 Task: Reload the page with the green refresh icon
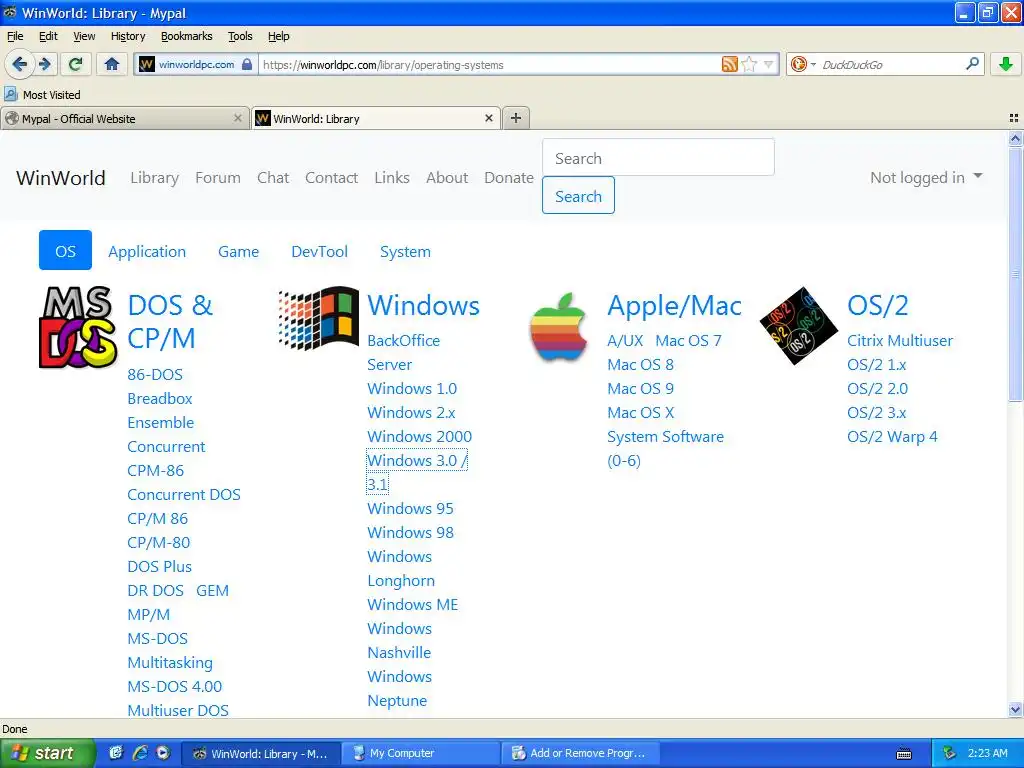point(75,64)
